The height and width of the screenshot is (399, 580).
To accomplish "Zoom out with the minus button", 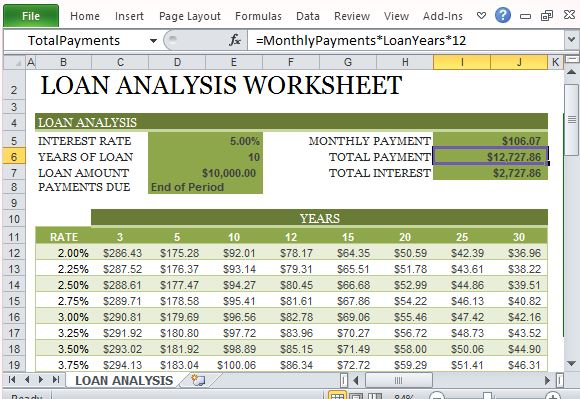I will [x=437, y=396].
